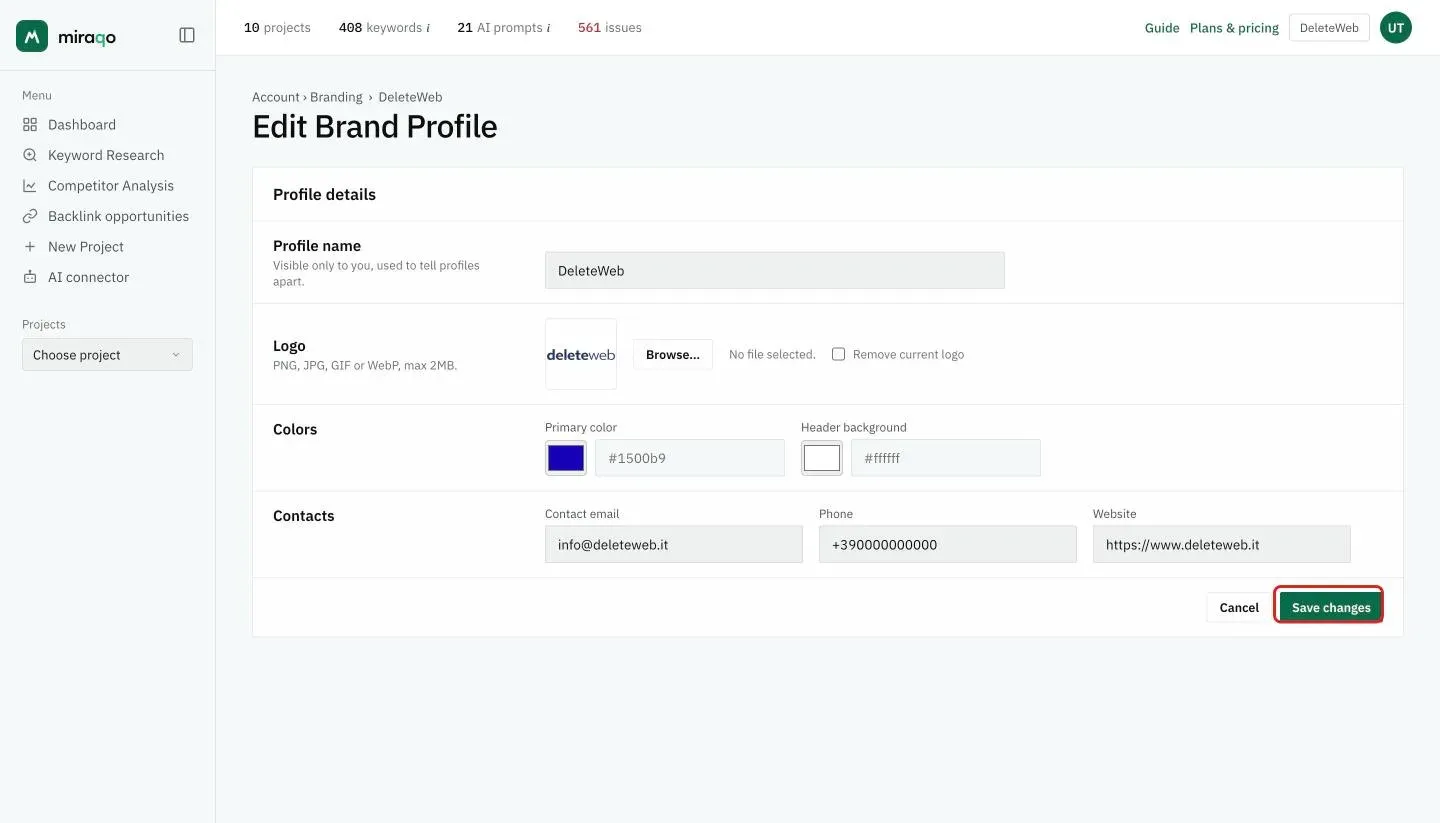Click the 561 issues counter

point(610,28)
